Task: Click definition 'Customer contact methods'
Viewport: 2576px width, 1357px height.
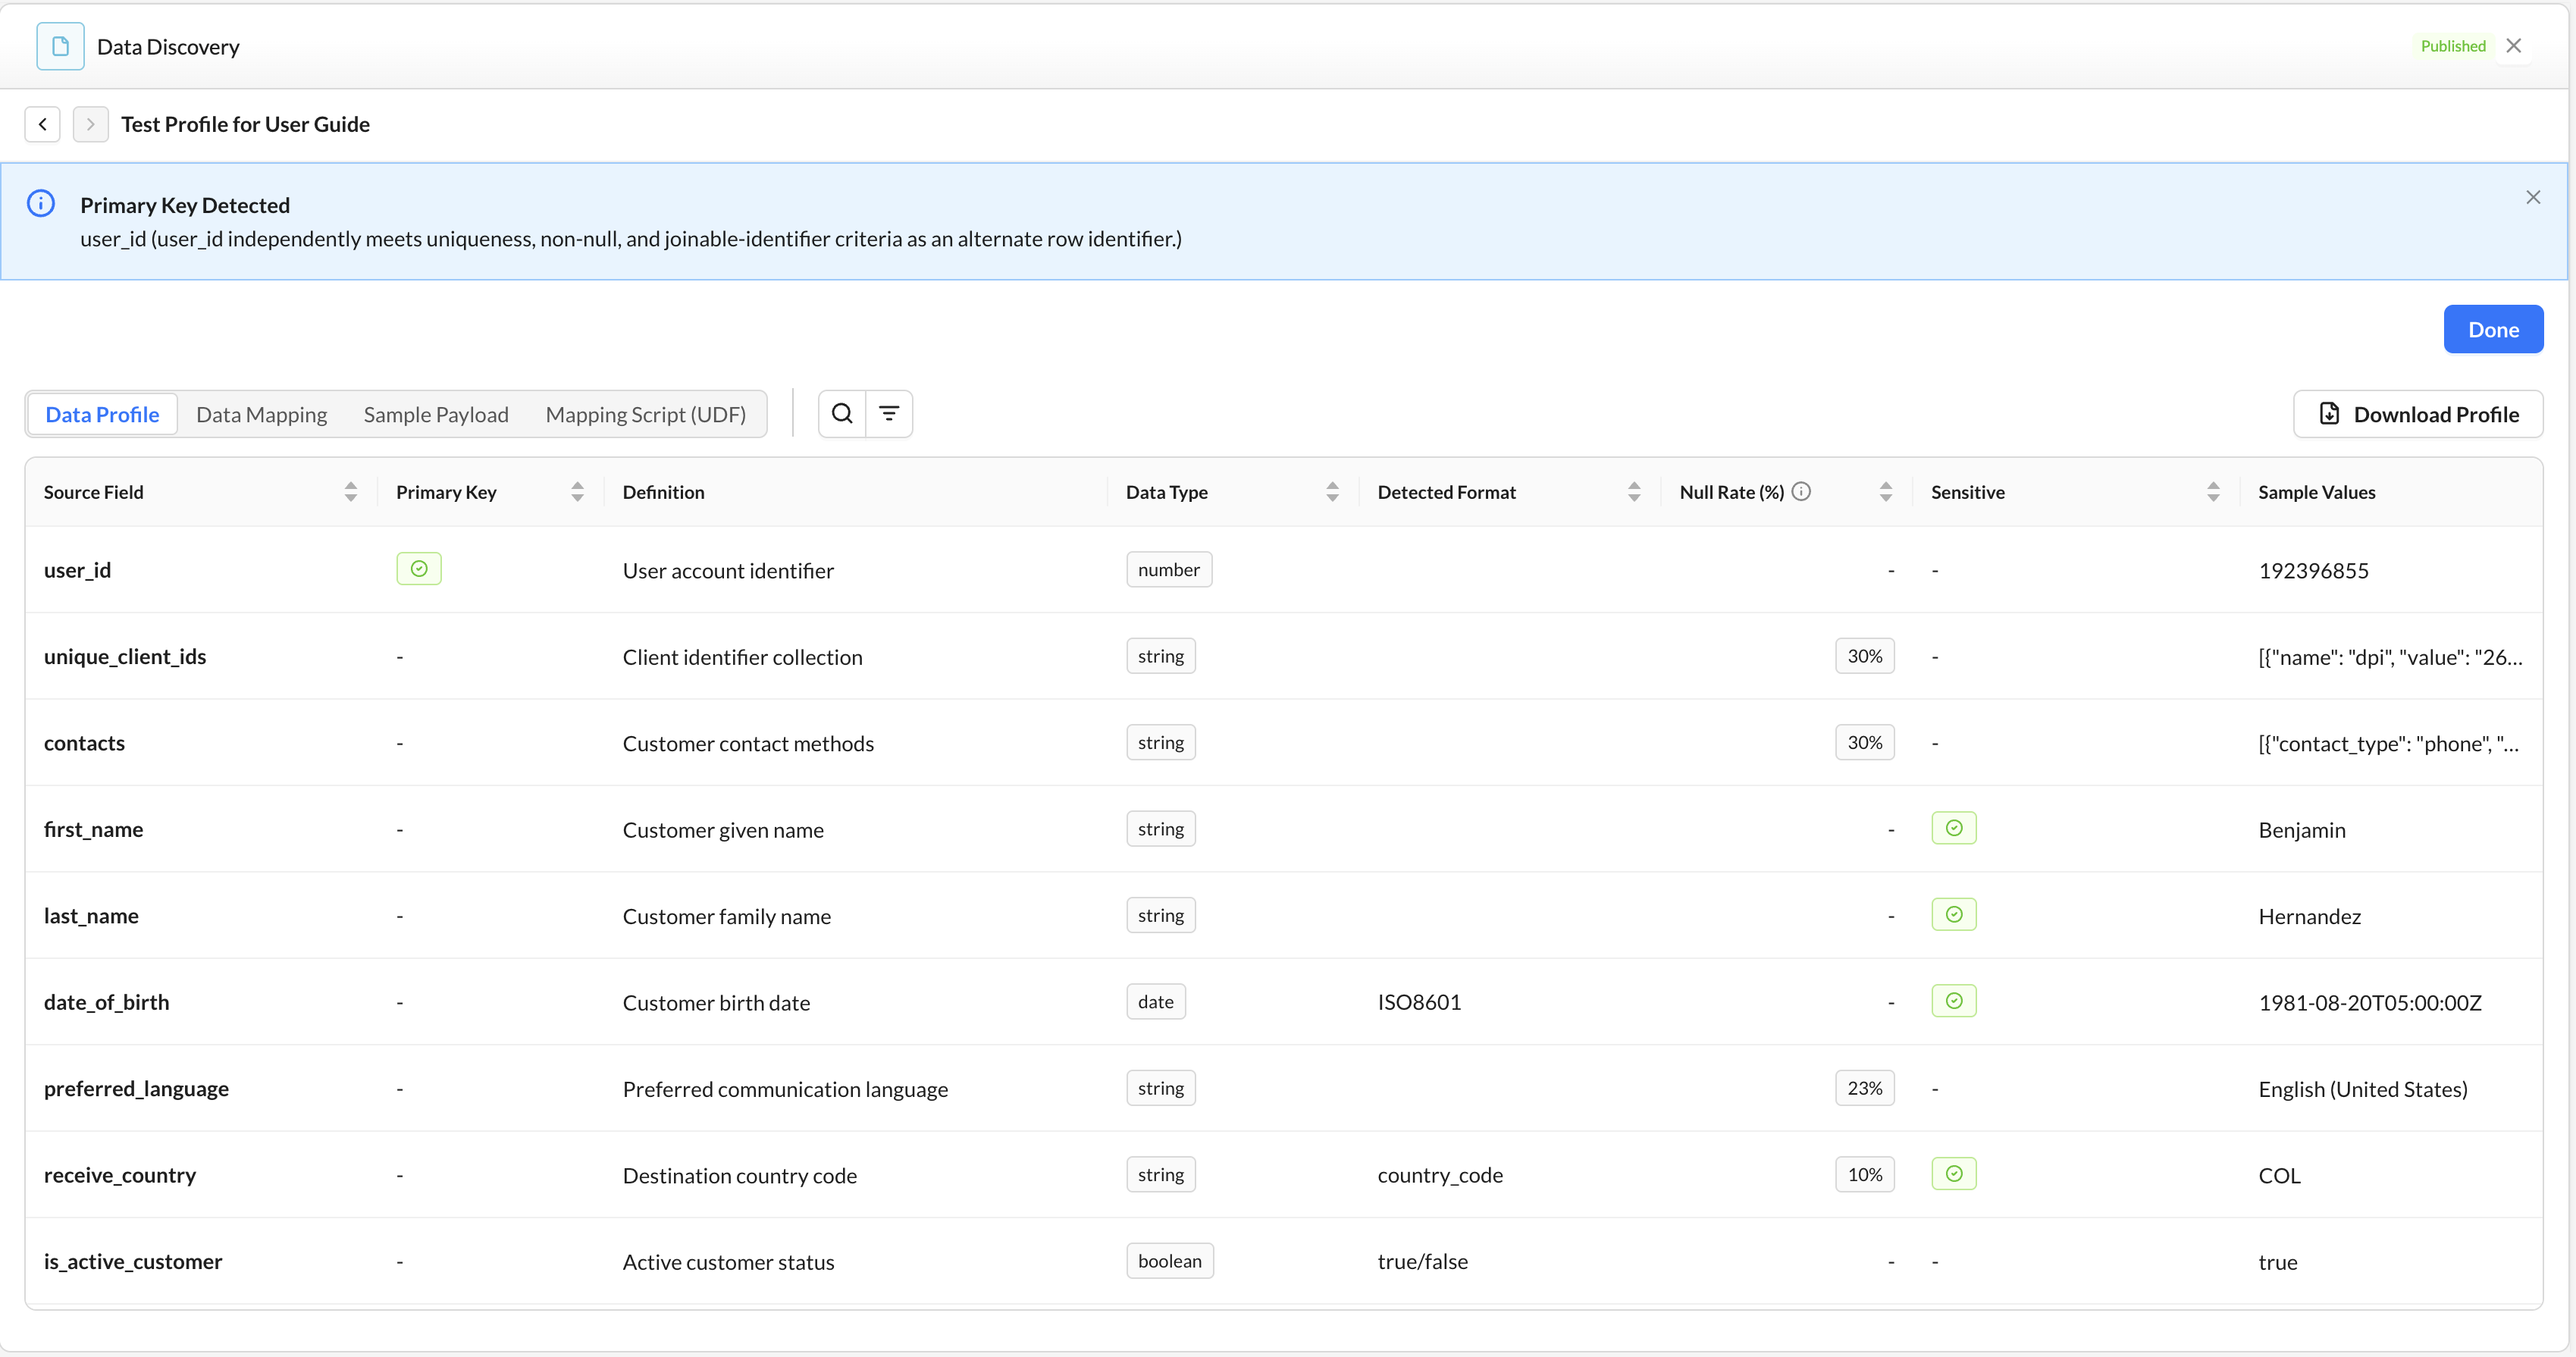Action: point(748,743)
